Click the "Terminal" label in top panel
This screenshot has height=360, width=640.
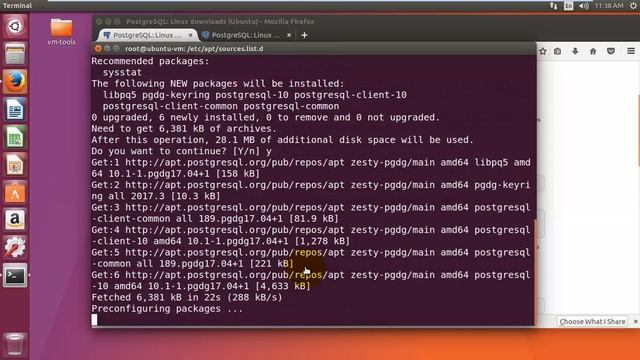[x=17, y=6]
